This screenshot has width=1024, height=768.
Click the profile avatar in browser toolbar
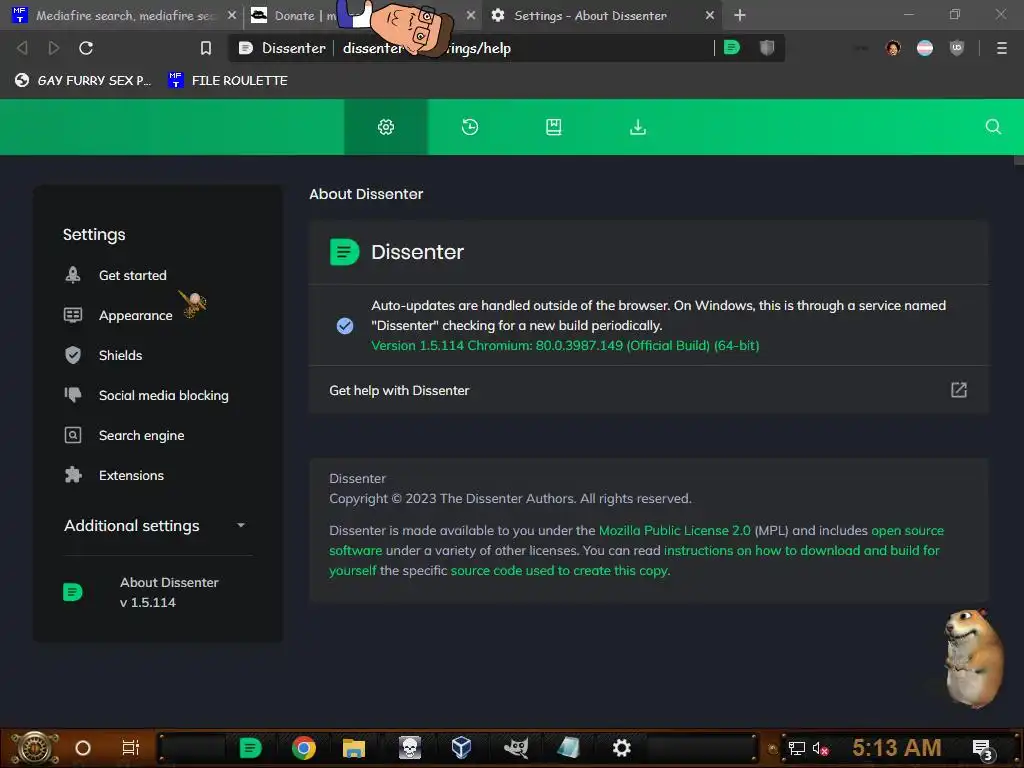893,48
